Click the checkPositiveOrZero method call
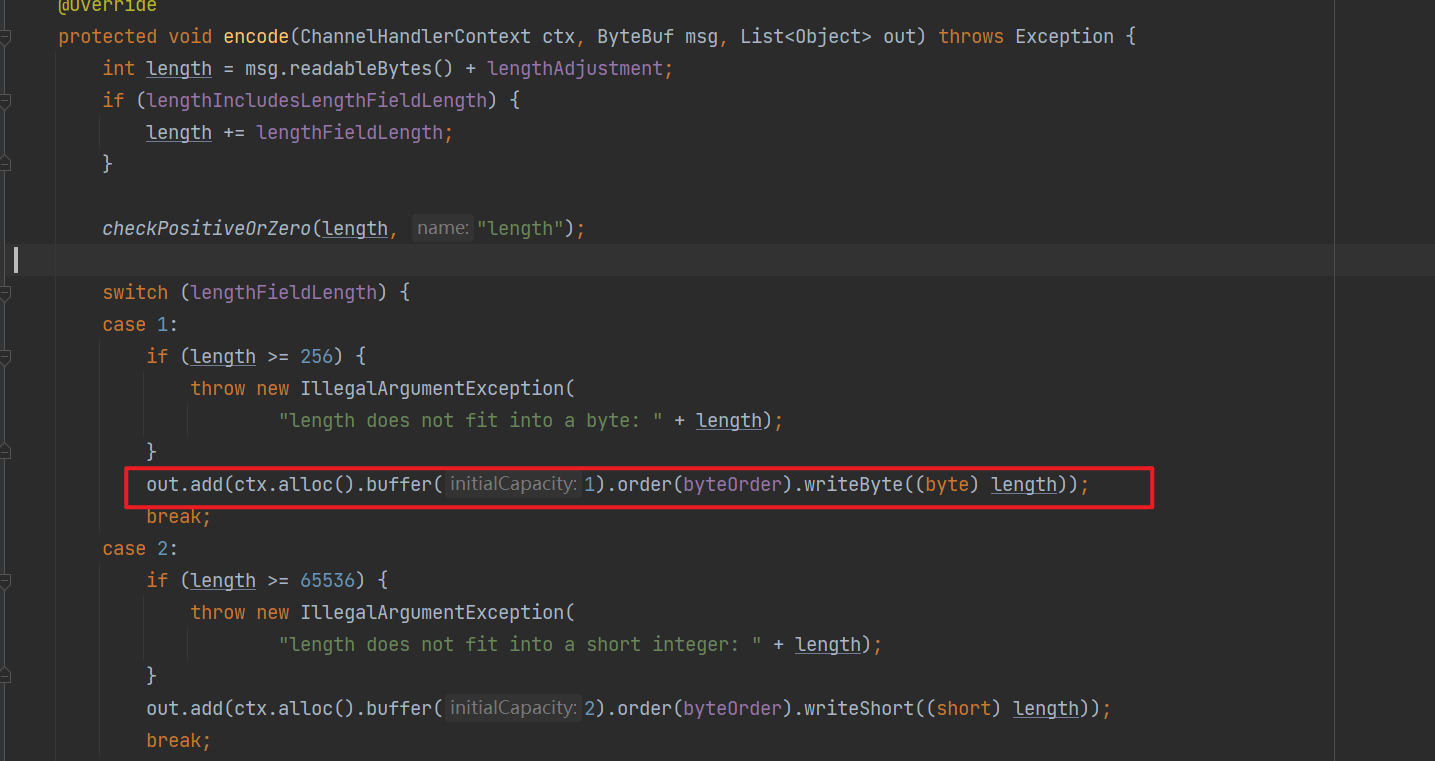This screenshot has width=1435, height=761. [x=207, y=229]
